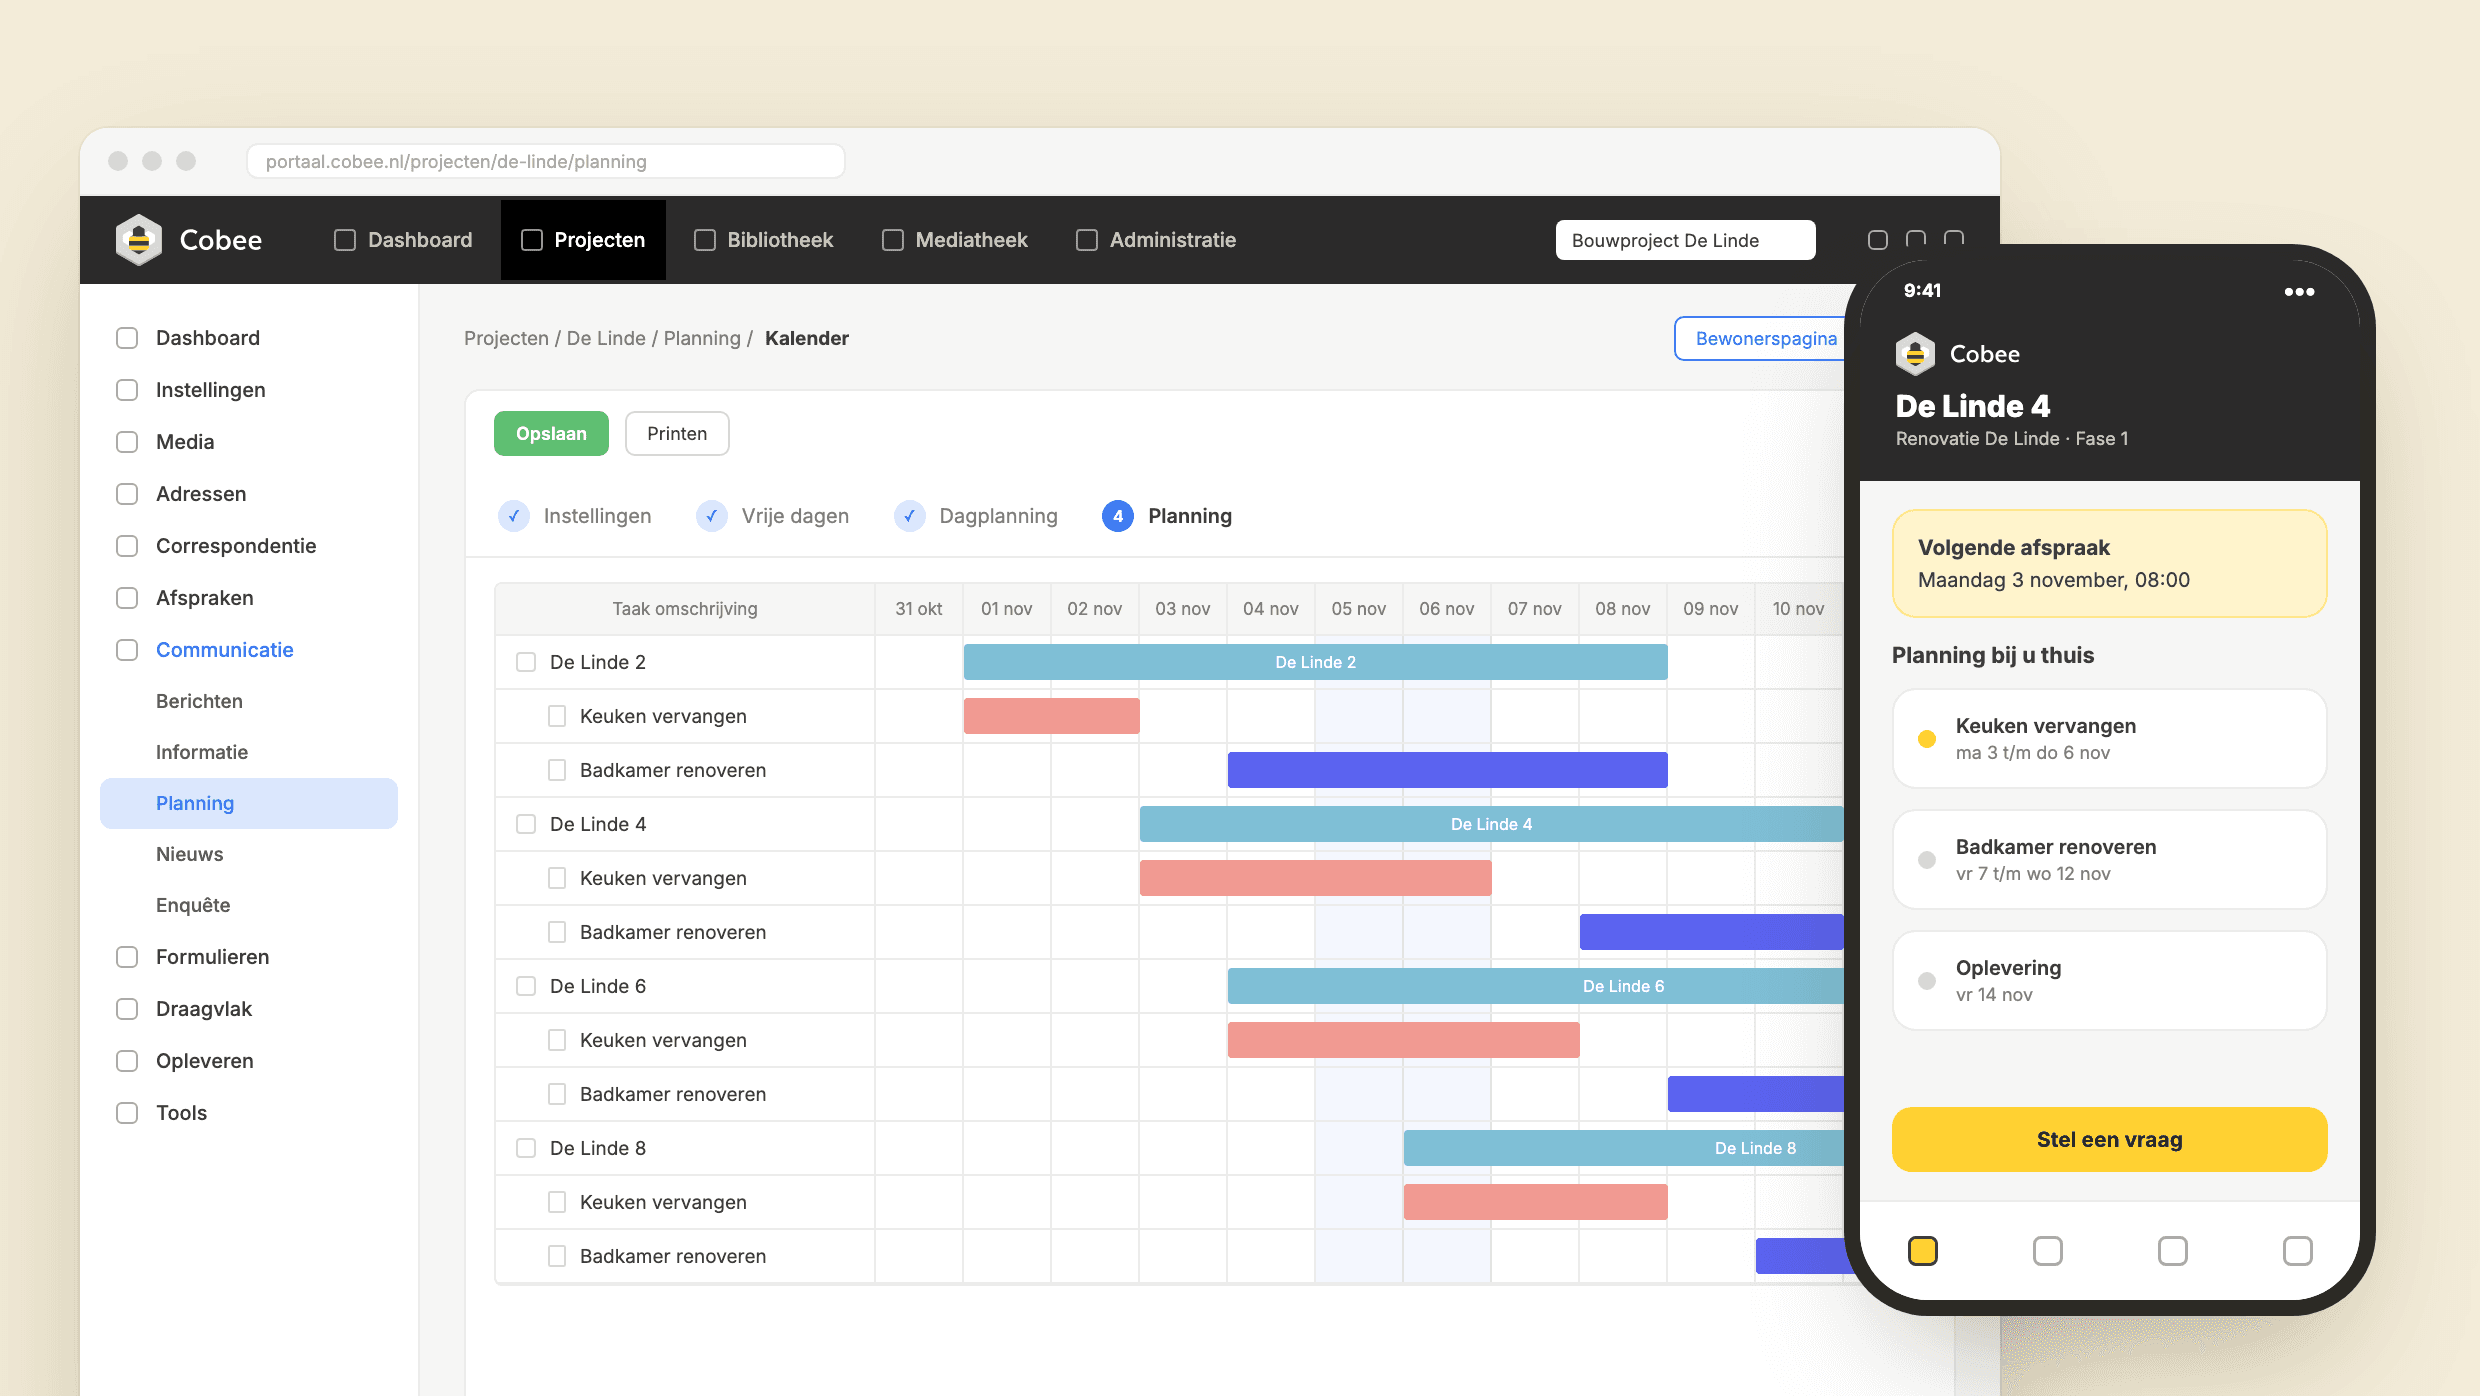Open Planning in the sidebar submenu

(249, 803)
